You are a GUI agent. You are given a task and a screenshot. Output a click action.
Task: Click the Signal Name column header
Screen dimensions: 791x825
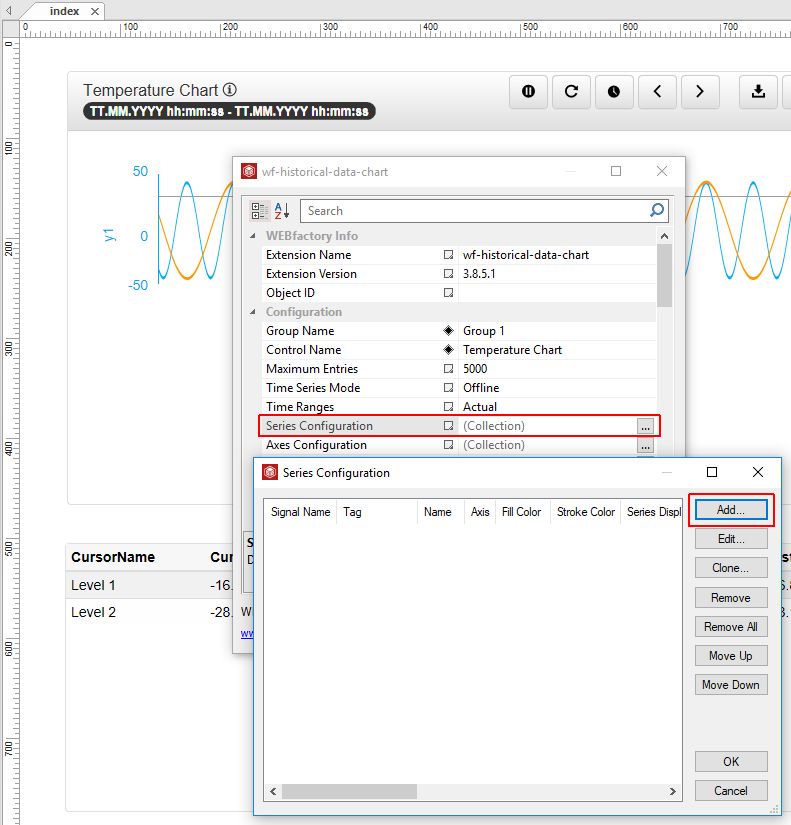click(301, 512)
